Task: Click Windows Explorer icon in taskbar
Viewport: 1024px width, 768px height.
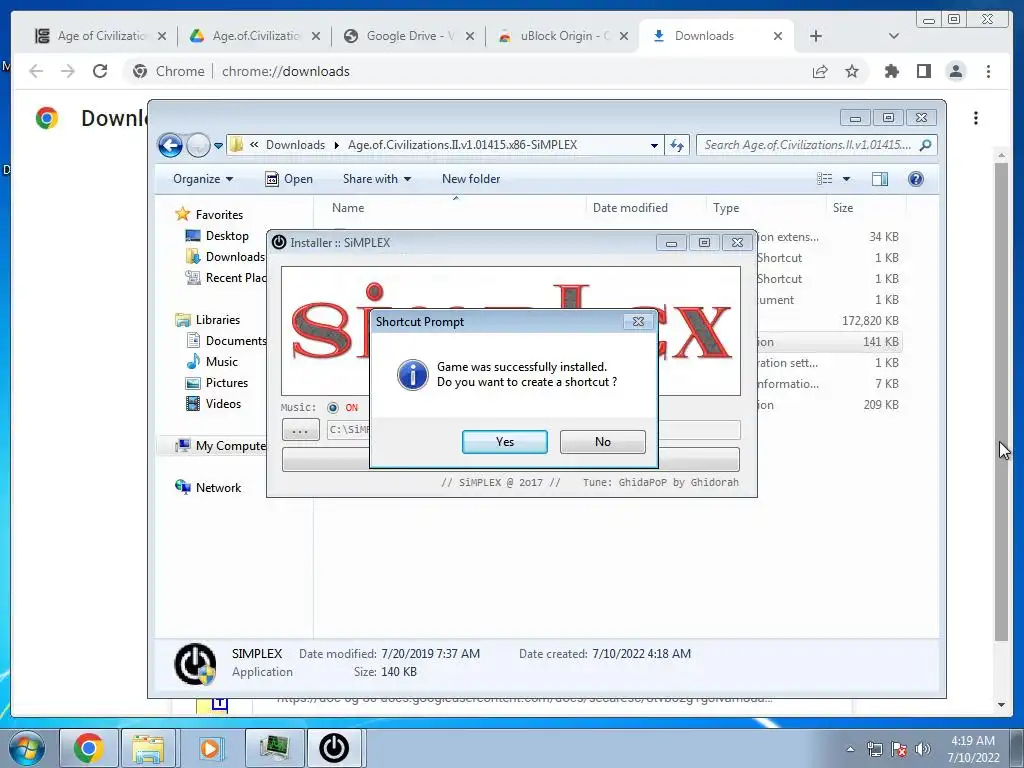Action: click(x=148, y=748)
